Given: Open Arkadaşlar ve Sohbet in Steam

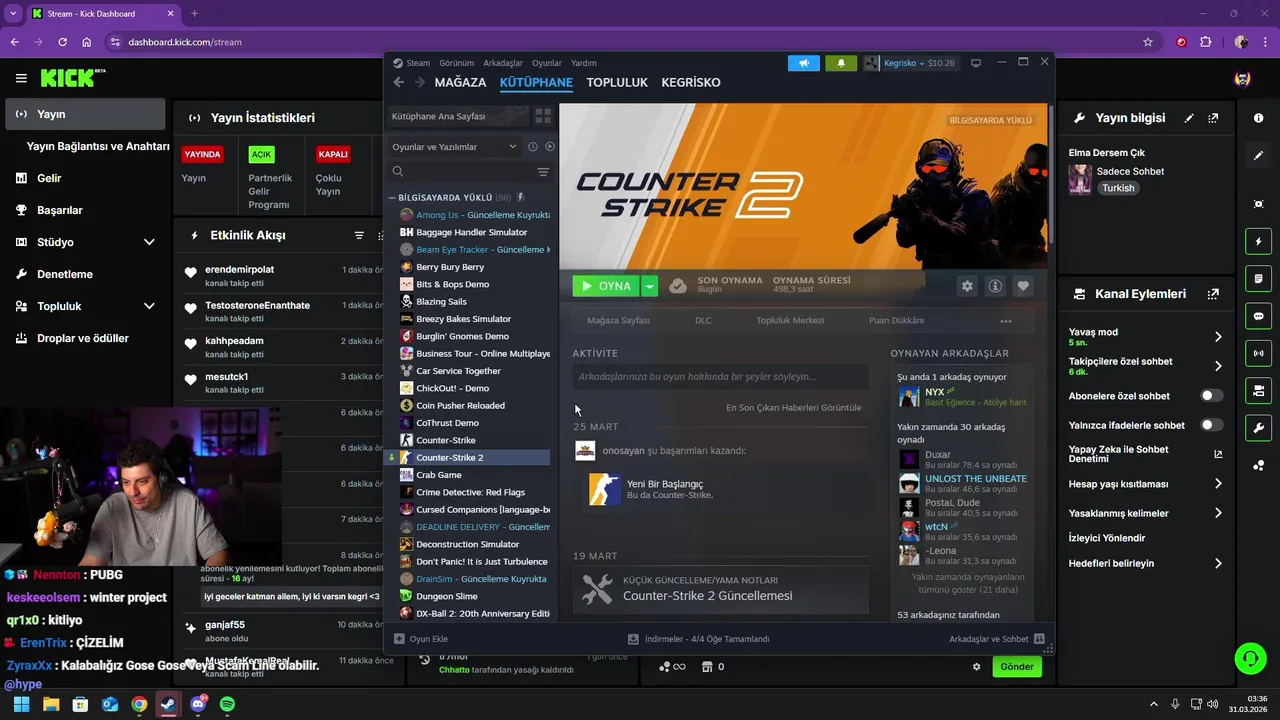Looking at the screenshot, I should click(x=996, y=639).
